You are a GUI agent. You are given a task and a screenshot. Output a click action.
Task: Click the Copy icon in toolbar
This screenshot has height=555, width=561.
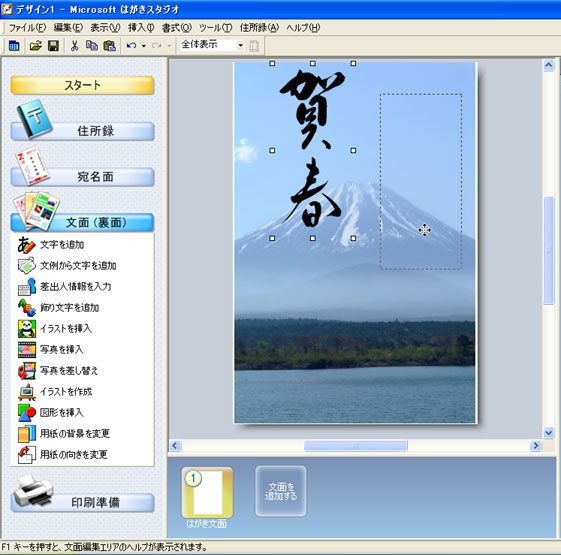pyautogui.click(x=92, y=45)
